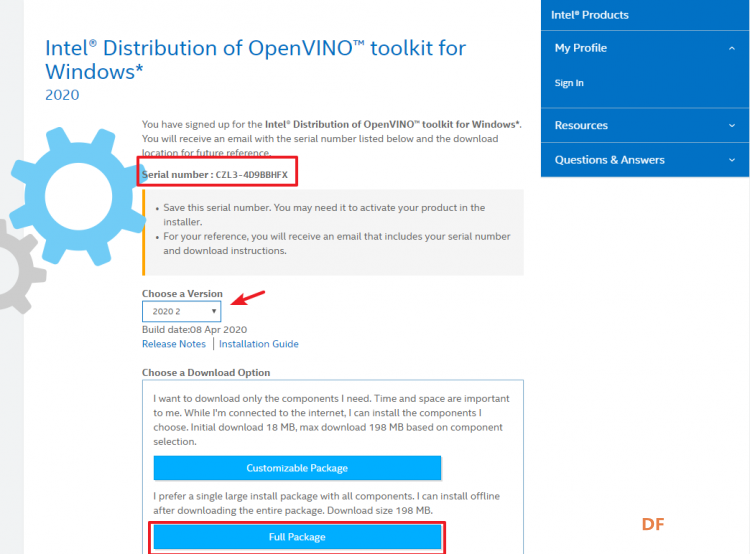This screenshot has height=554, width=750.
Task: Expand Questions & Answers section
Action: [731, 160]
